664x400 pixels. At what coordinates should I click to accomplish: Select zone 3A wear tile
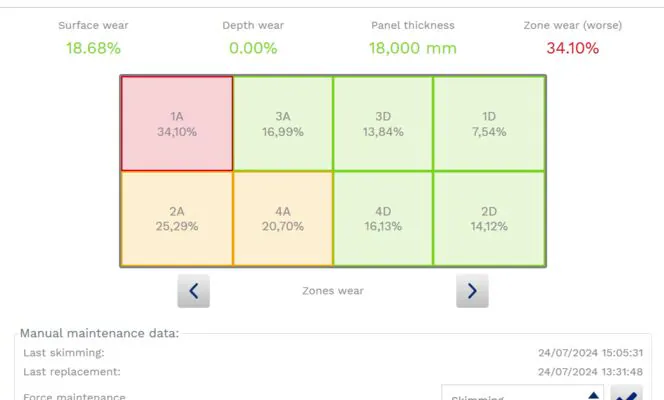point(283,124)
